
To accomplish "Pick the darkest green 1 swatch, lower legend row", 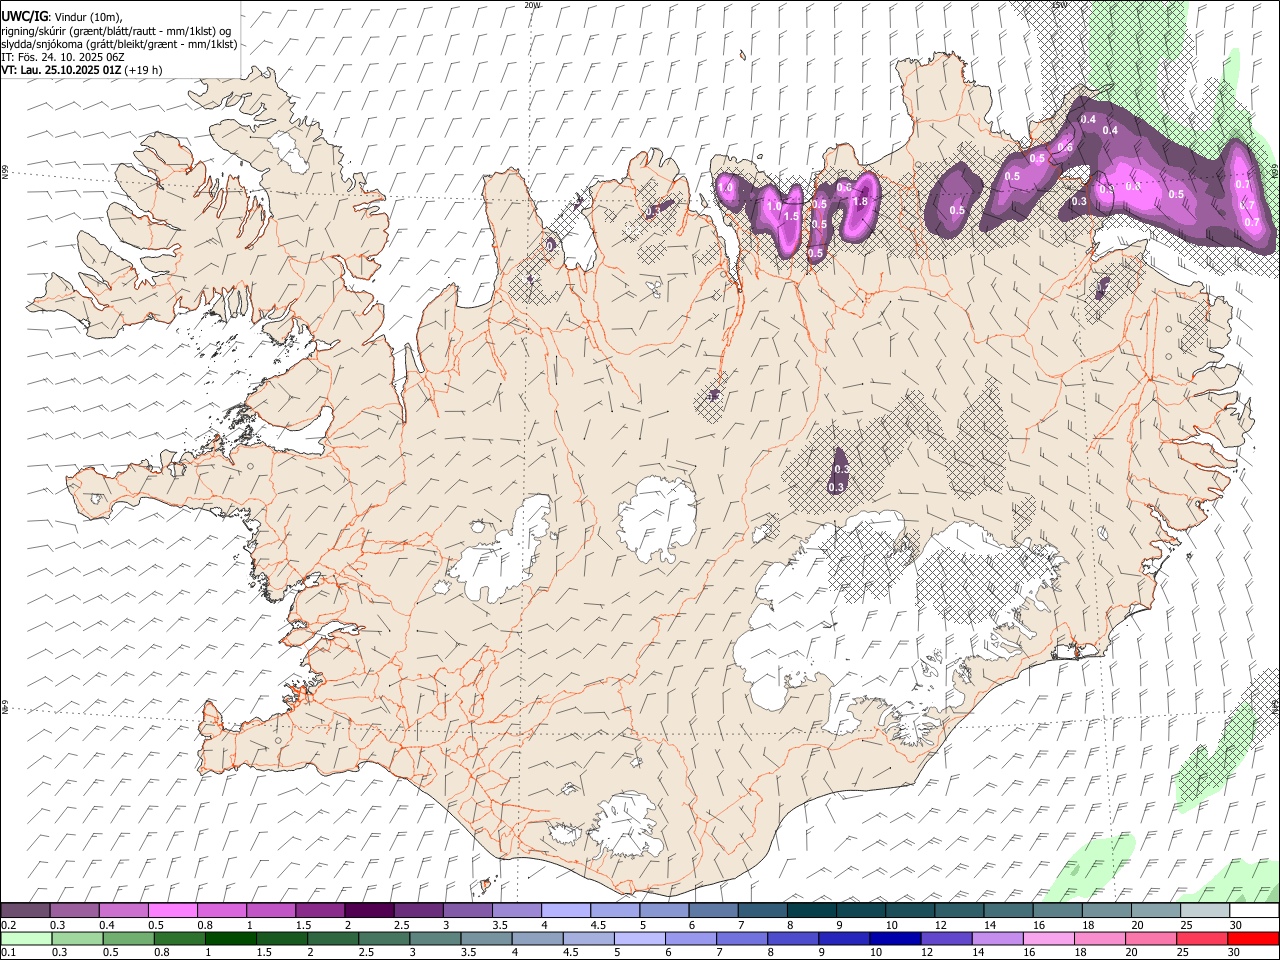I will (230, 938).
